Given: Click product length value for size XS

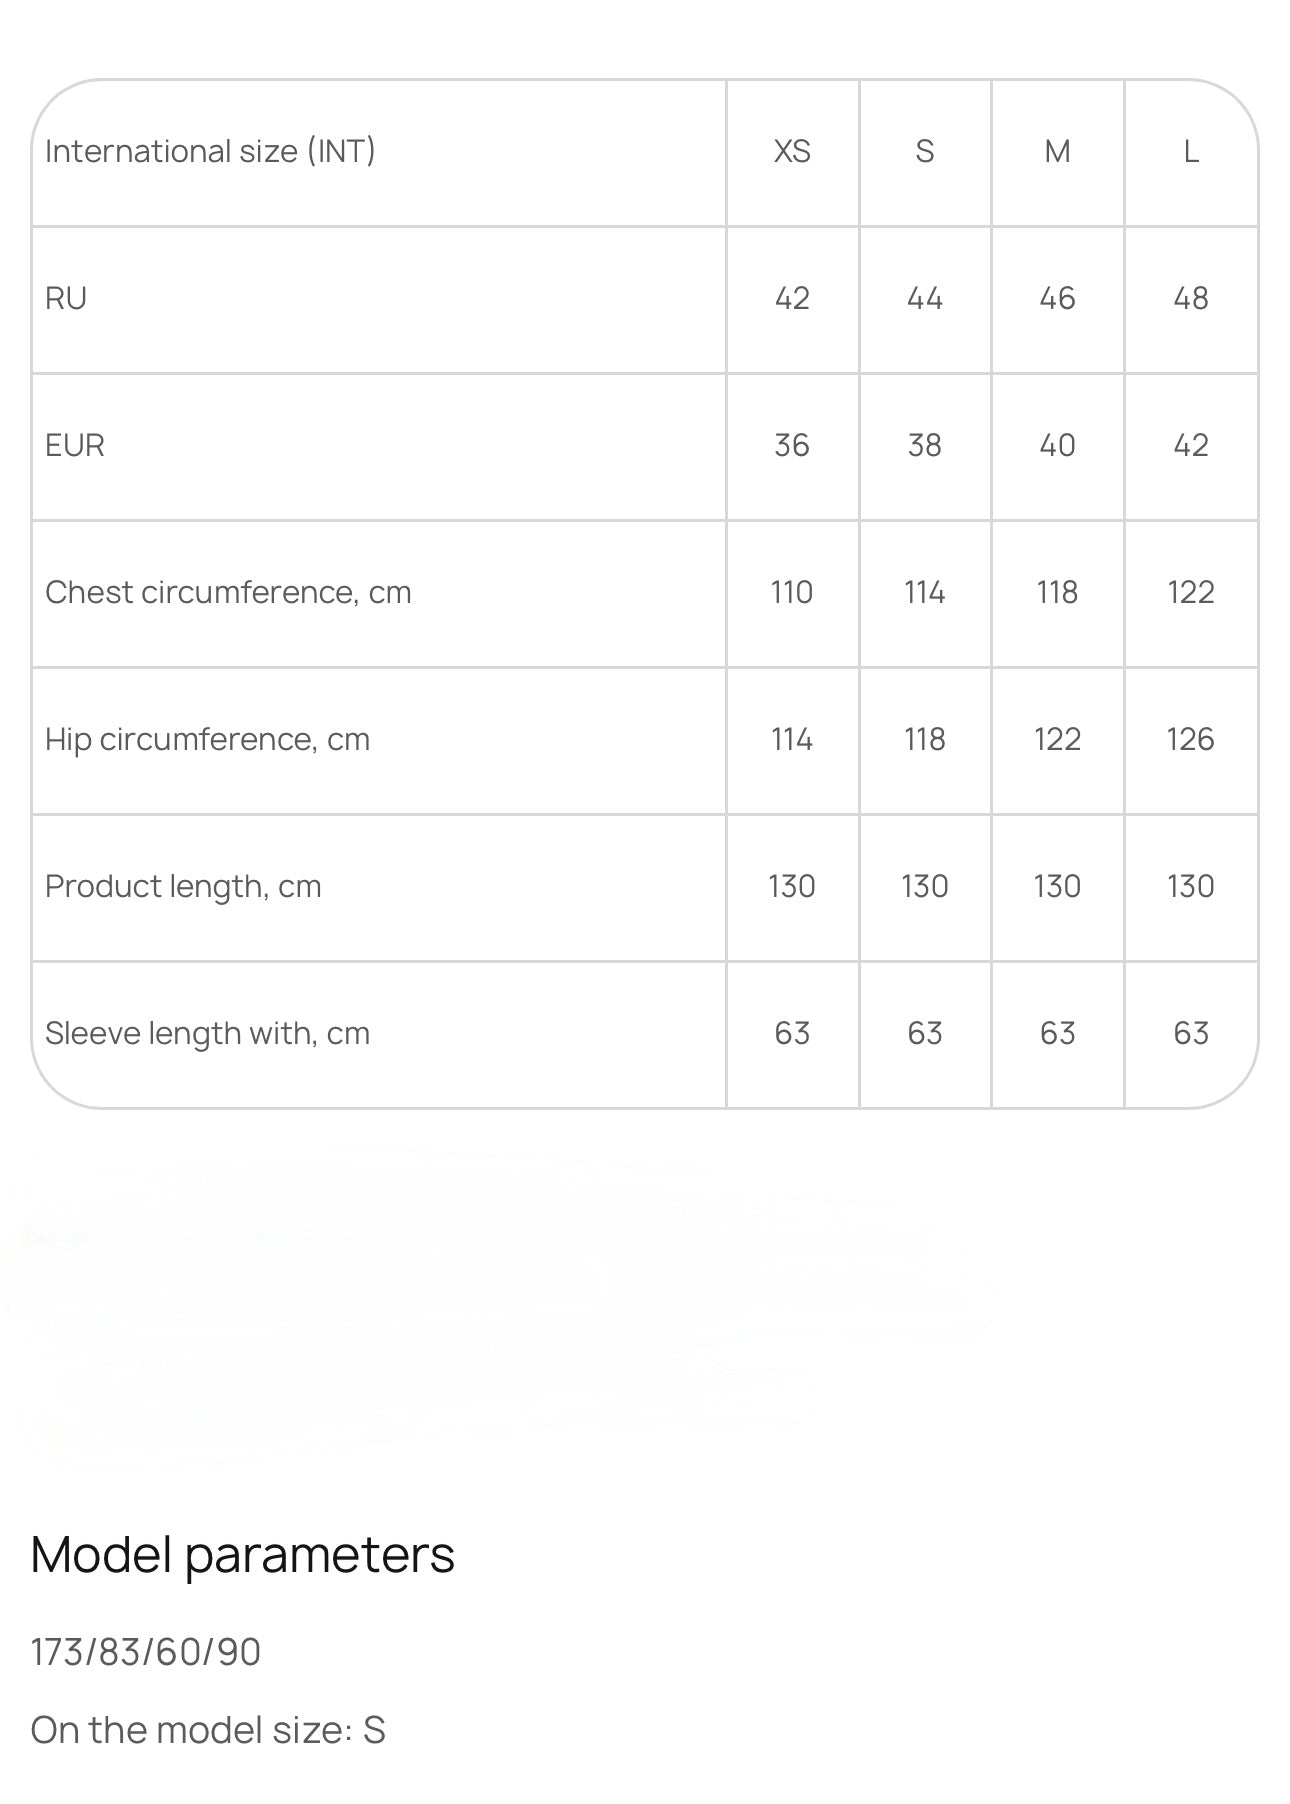Looking at the screenshot, I should click(792, 887).
